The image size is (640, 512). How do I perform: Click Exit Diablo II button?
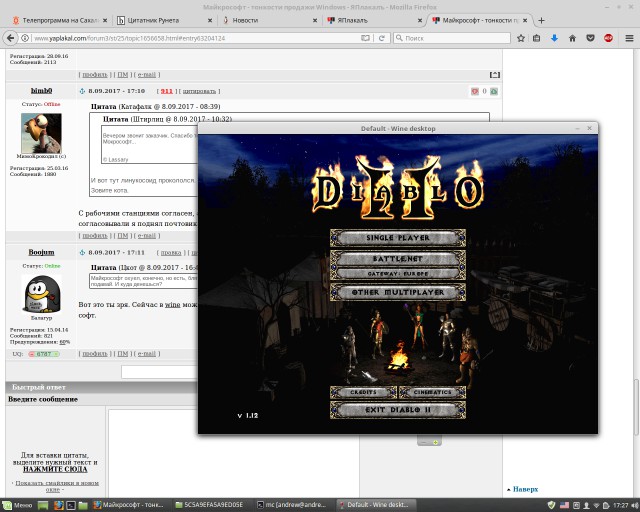click(398, 410)
